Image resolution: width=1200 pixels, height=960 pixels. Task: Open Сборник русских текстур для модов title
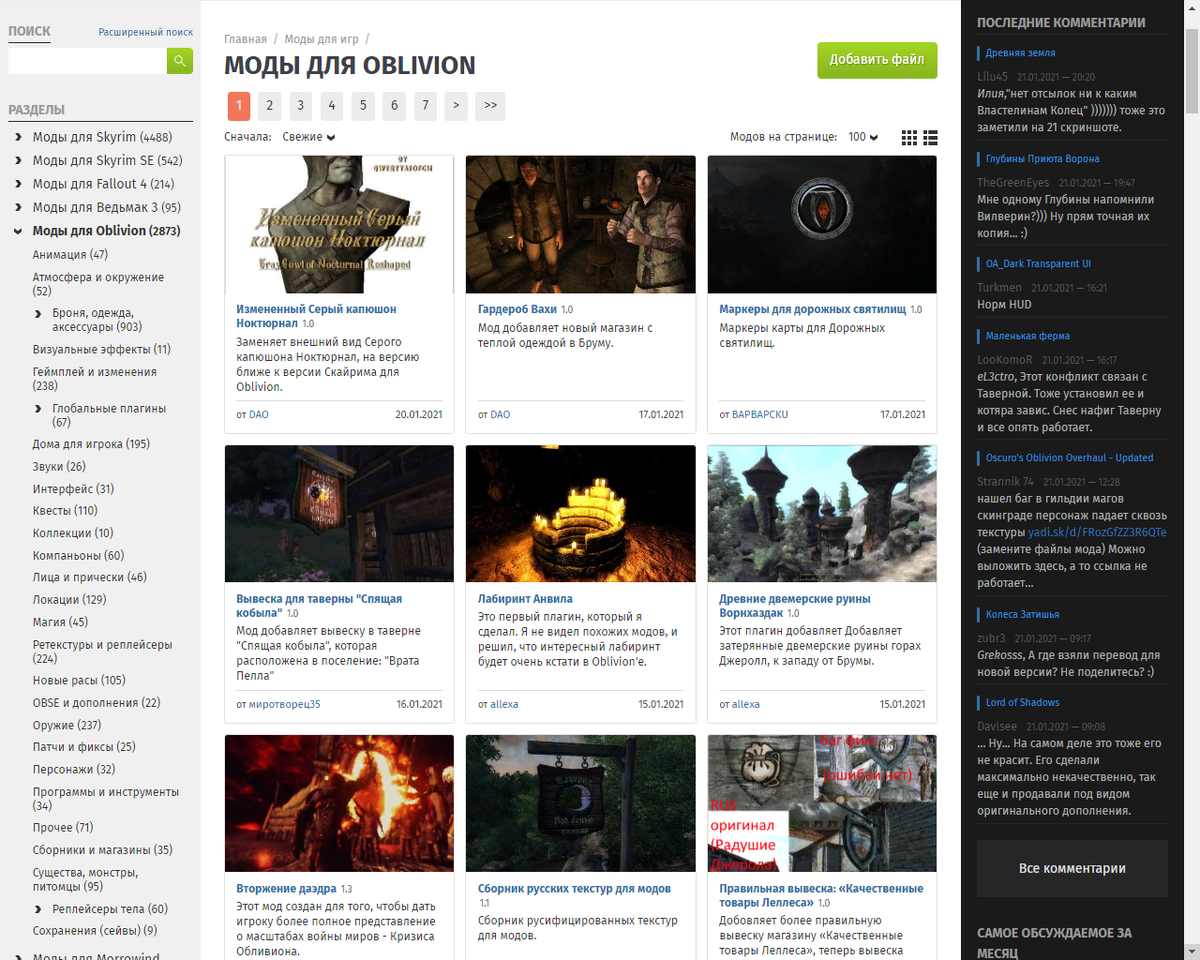[x=575, y=888]
